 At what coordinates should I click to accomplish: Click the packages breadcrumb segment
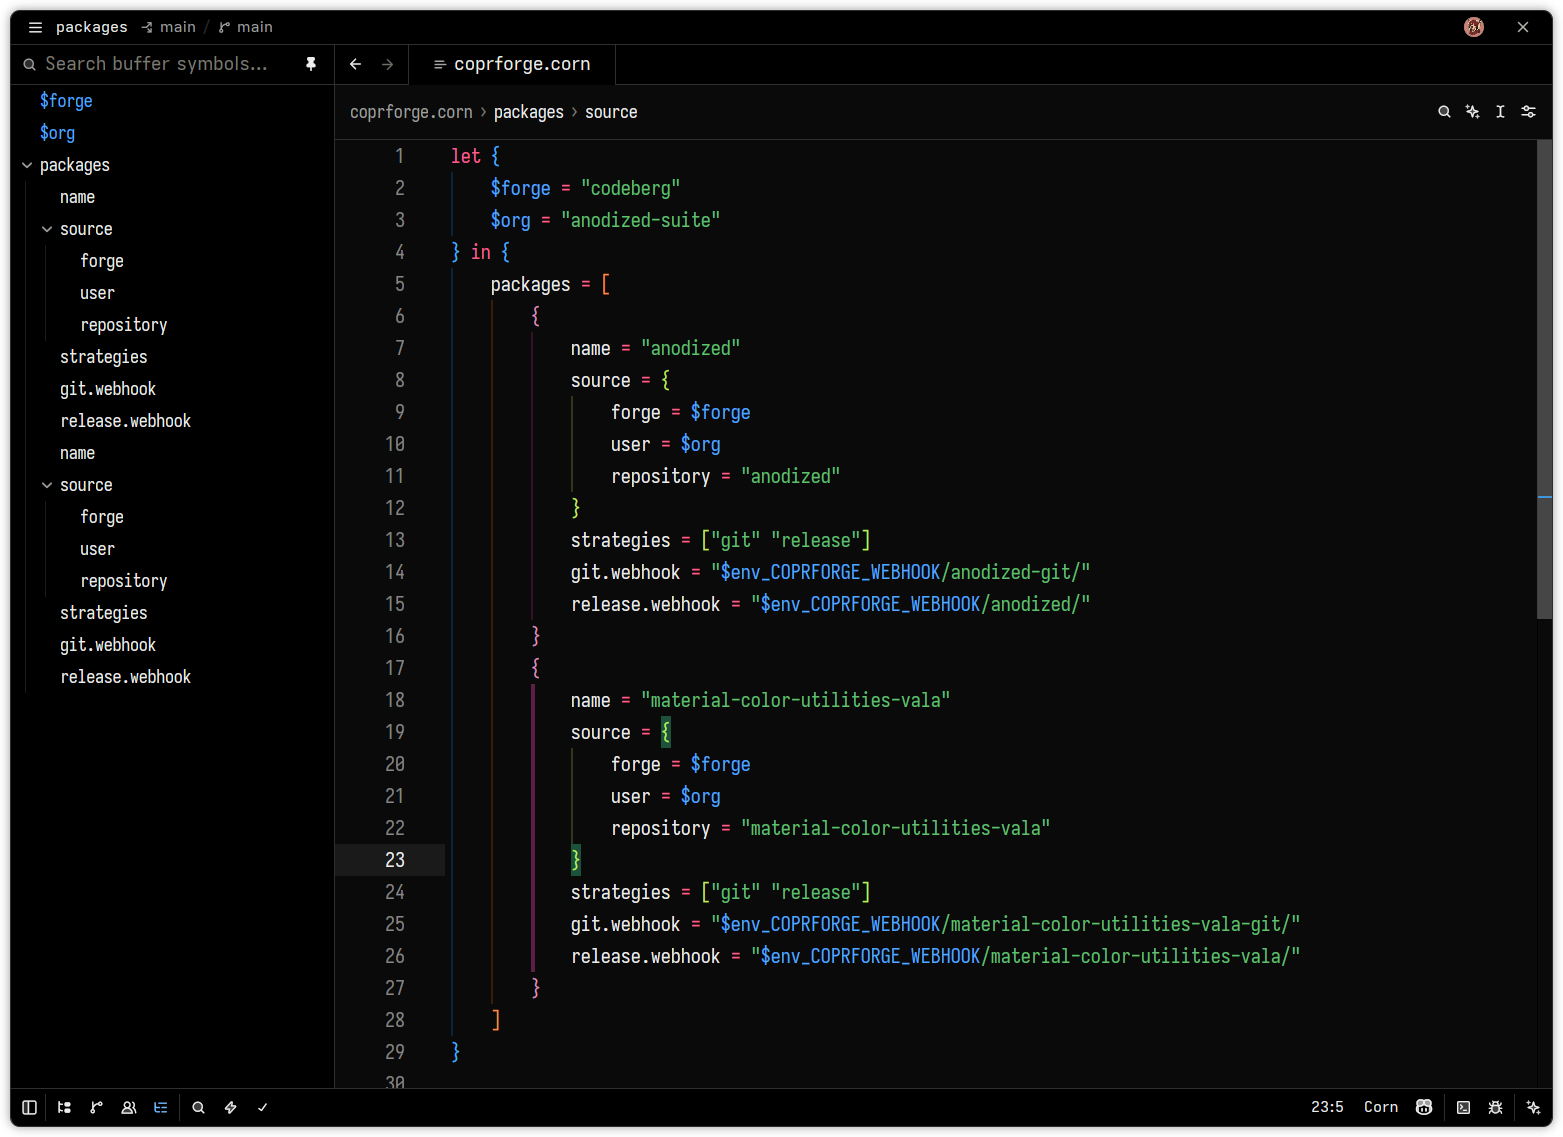(529, 112)
